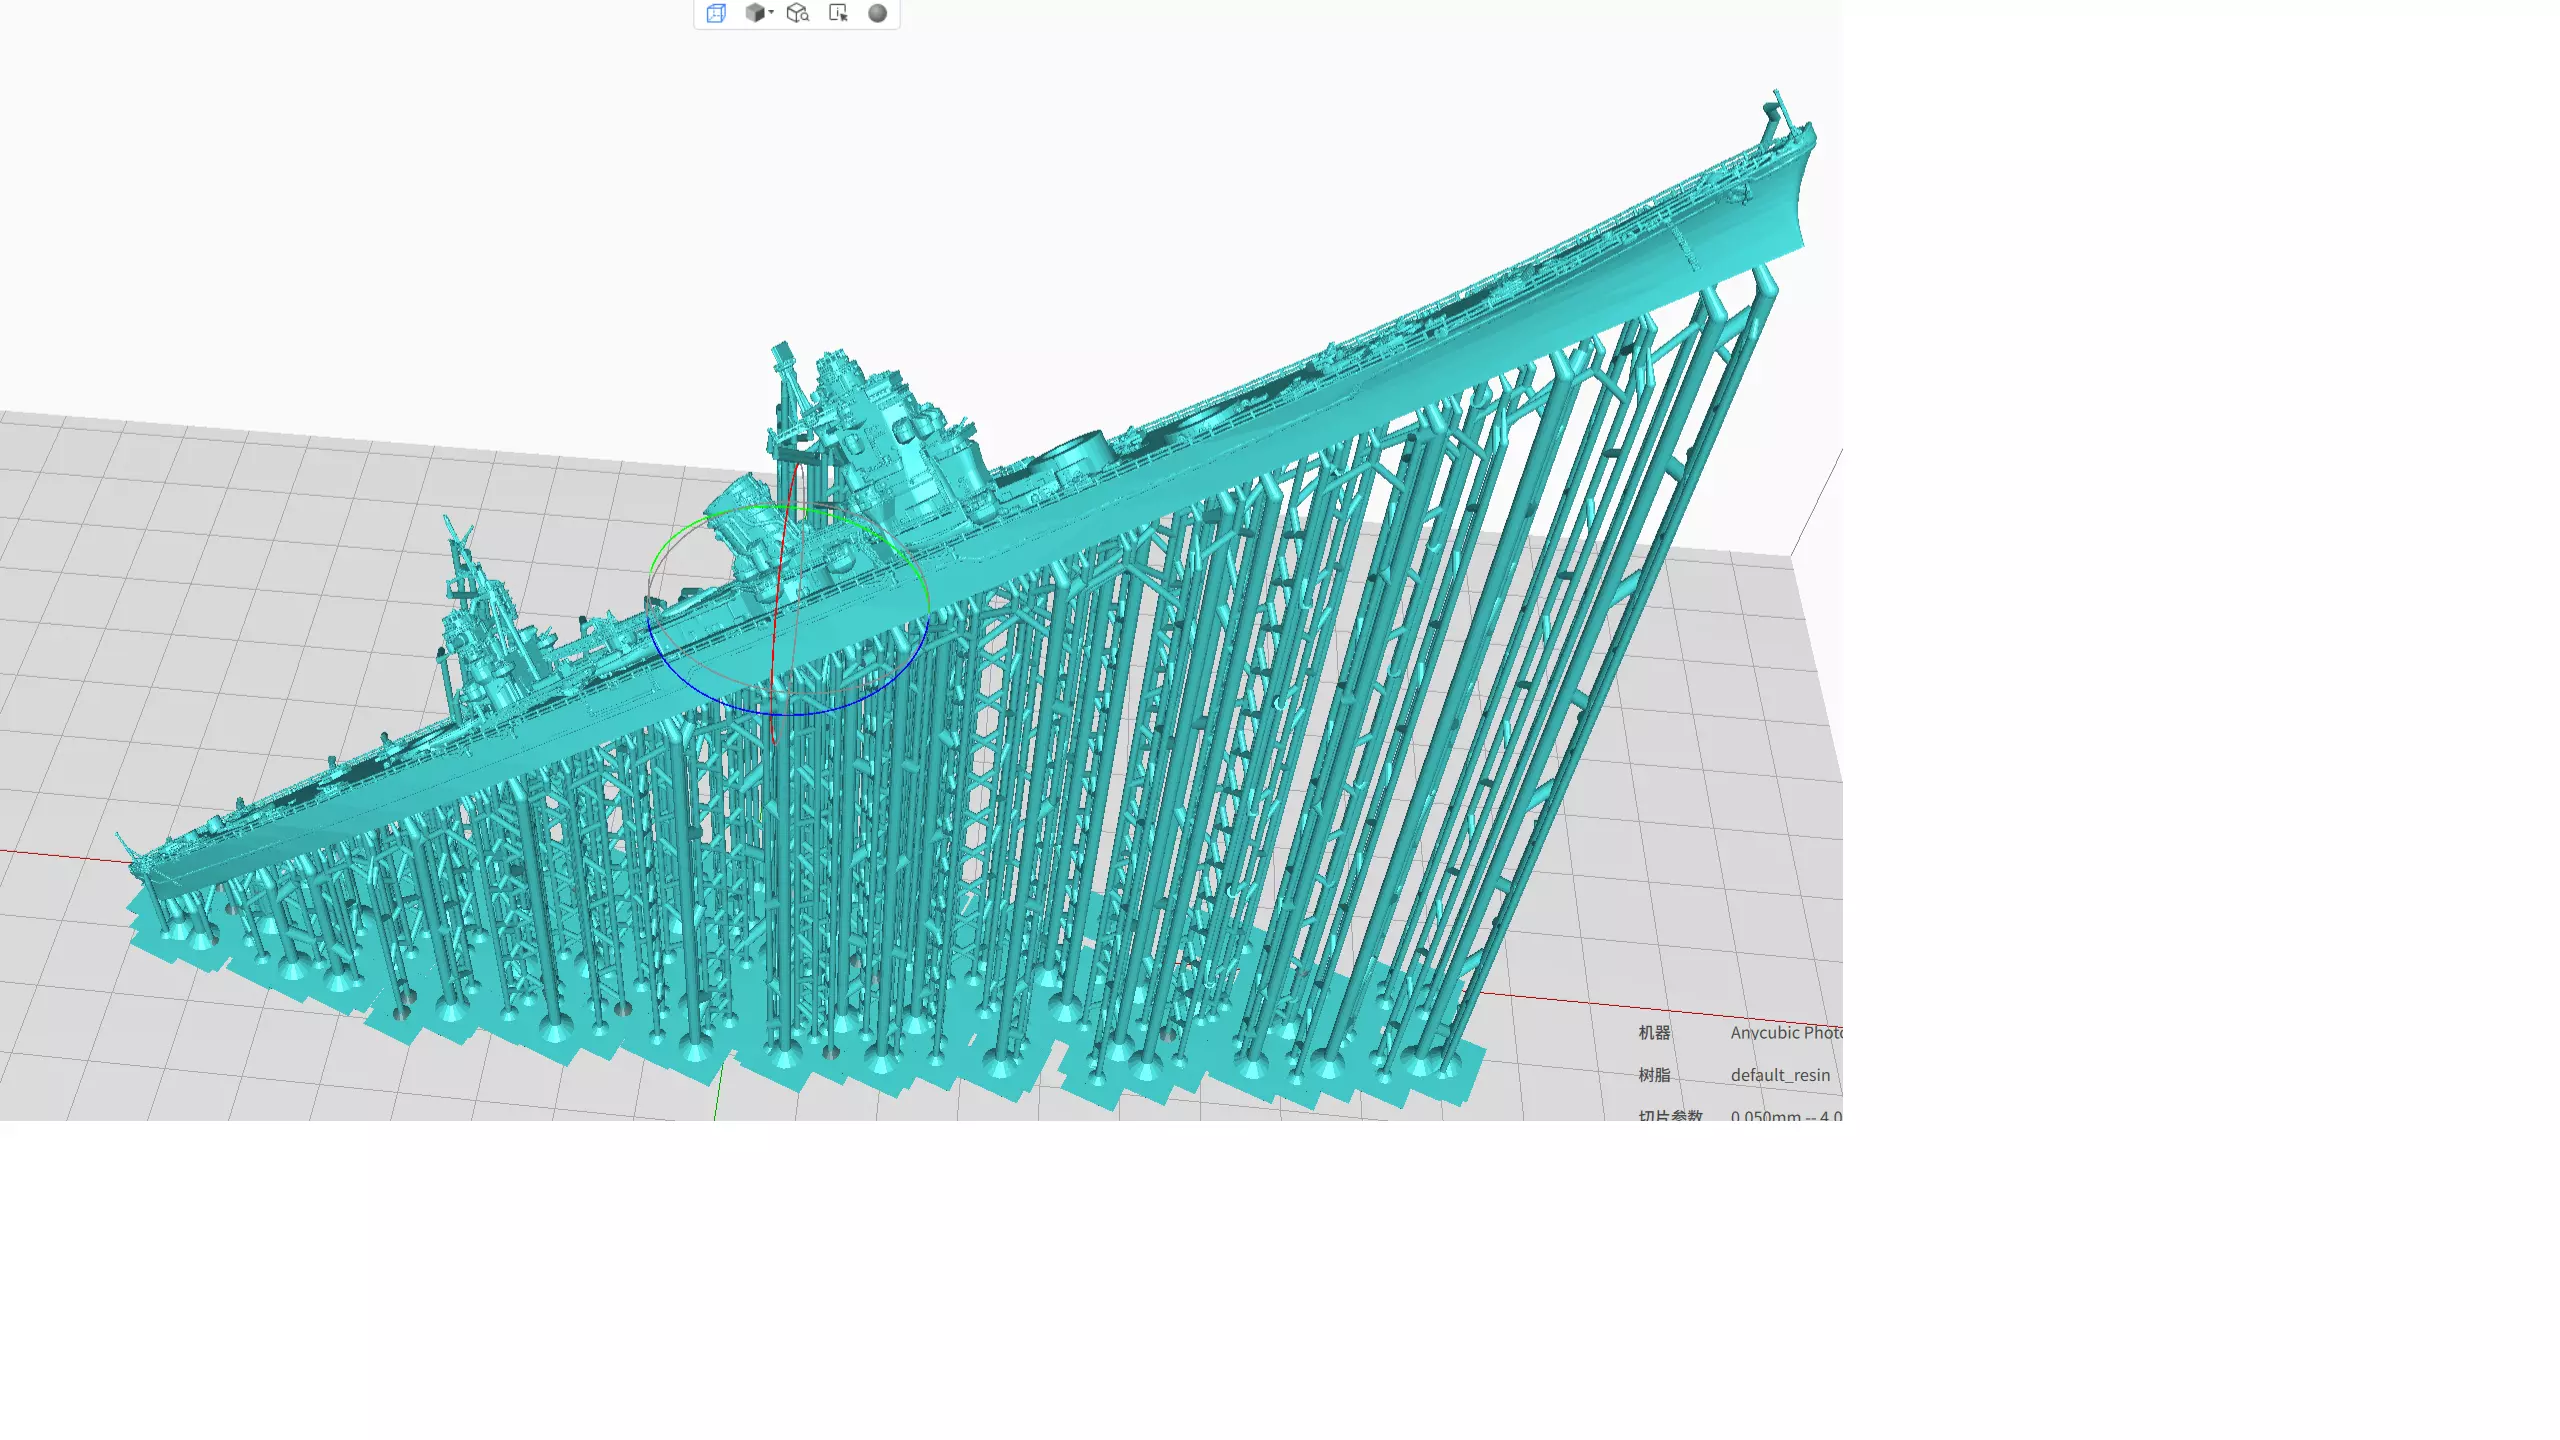
Task: Click the gray sphere render icon
Action: point(877,14)
